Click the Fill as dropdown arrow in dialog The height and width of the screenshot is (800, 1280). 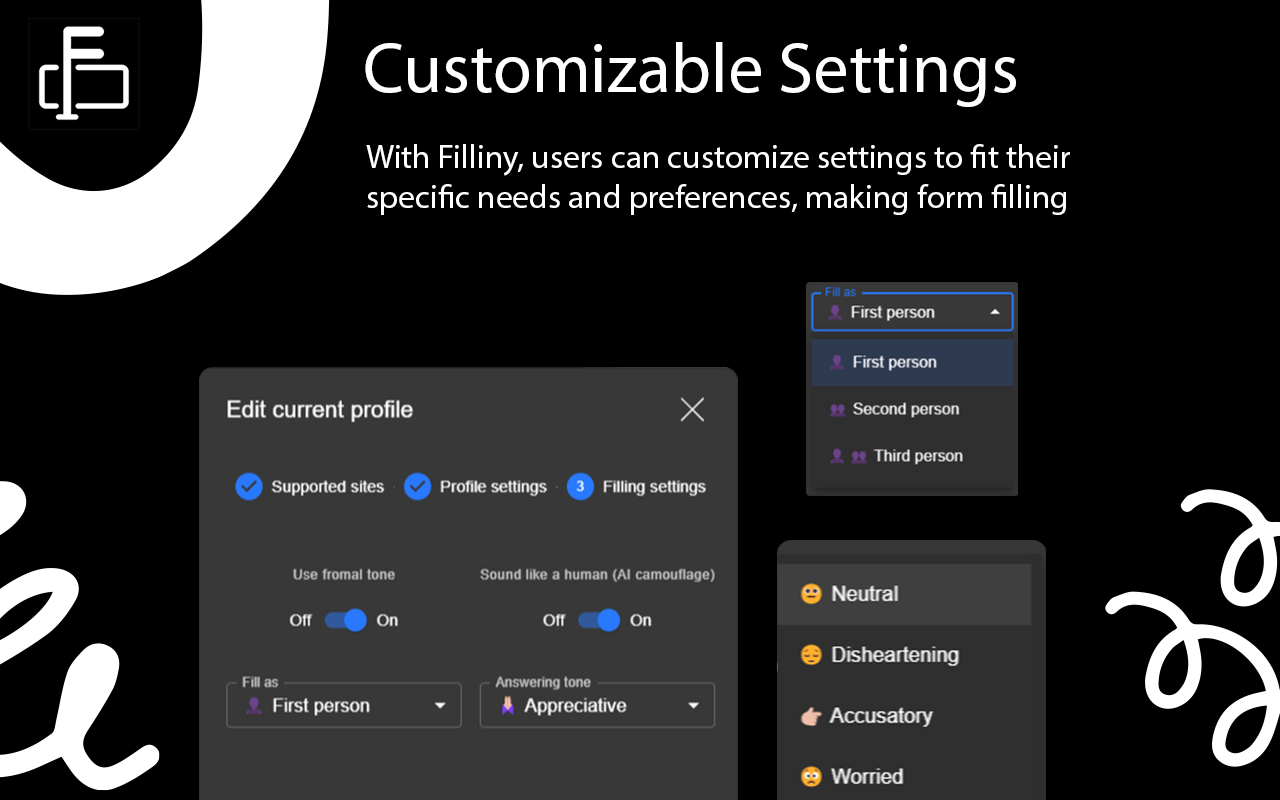(x=440, y=706)
